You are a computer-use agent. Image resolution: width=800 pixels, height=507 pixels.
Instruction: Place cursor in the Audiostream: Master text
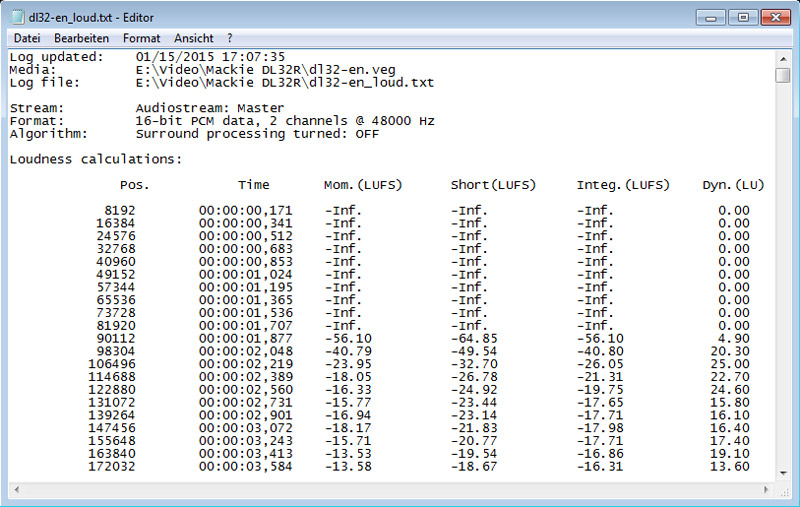(209, 108)
